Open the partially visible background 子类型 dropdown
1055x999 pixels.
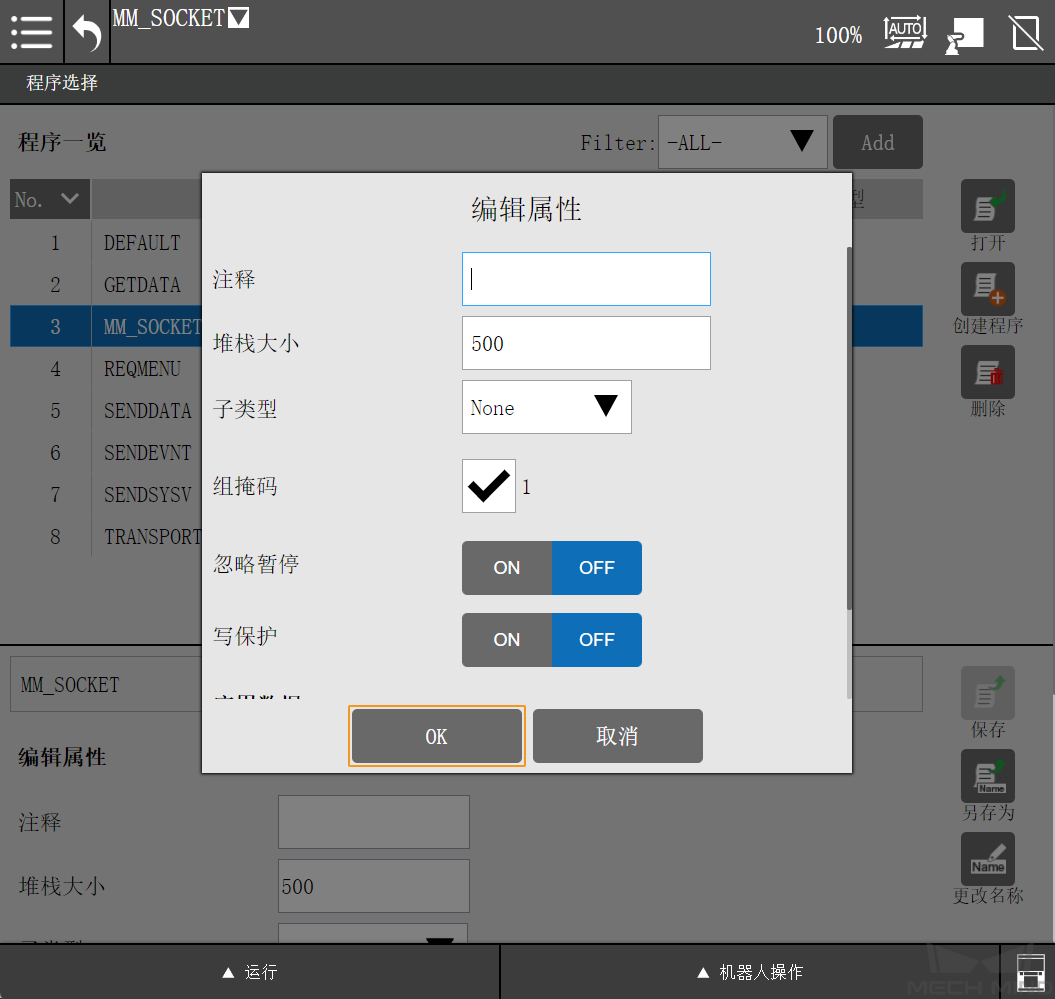point(373,934)
